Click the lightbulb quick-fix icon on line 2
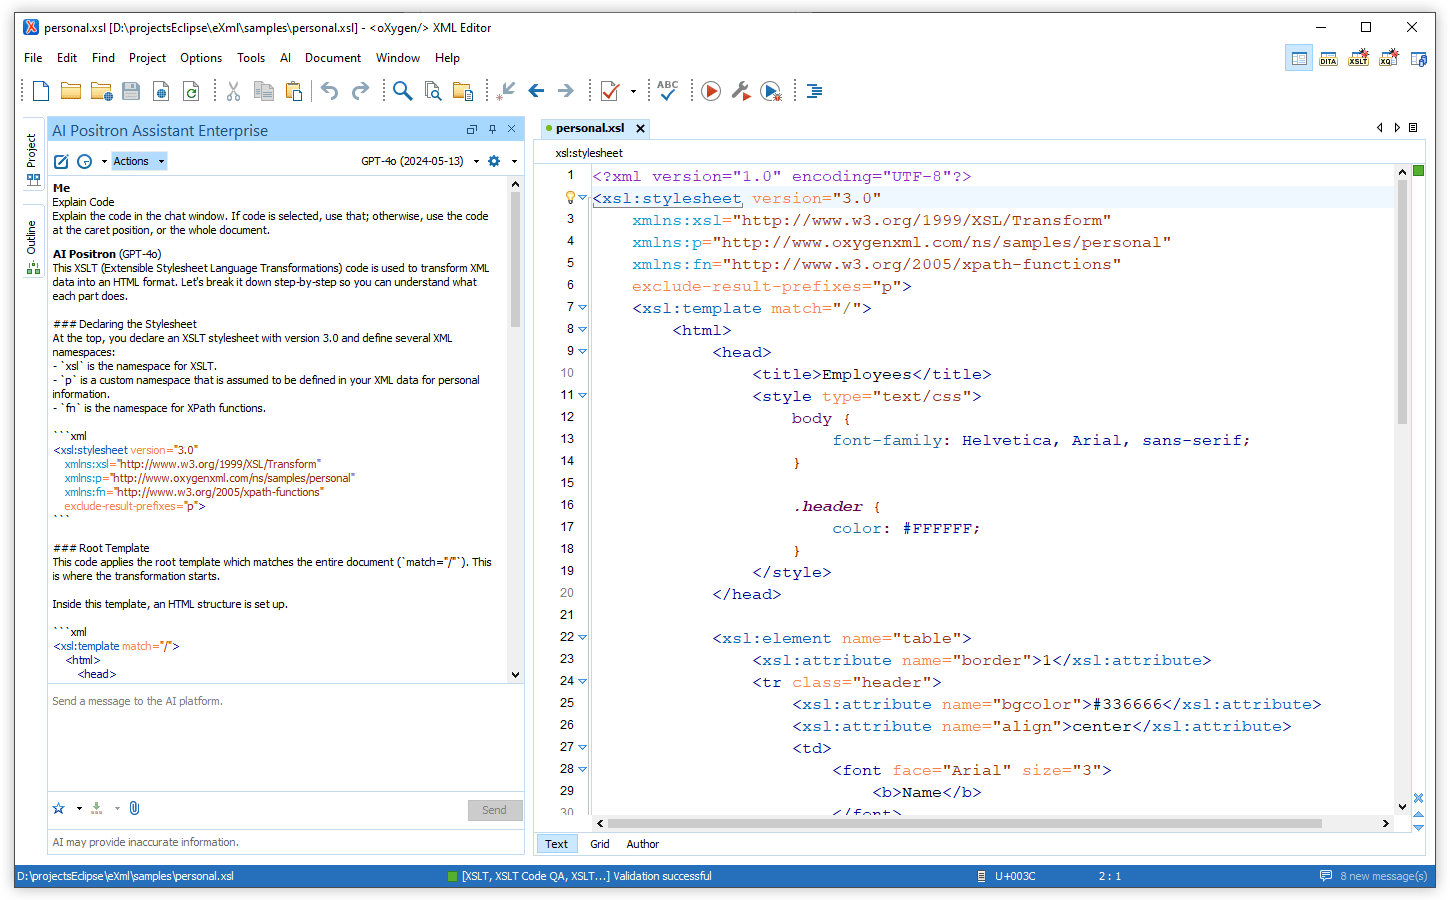1450x900 pixels. (x=570, y=197)
